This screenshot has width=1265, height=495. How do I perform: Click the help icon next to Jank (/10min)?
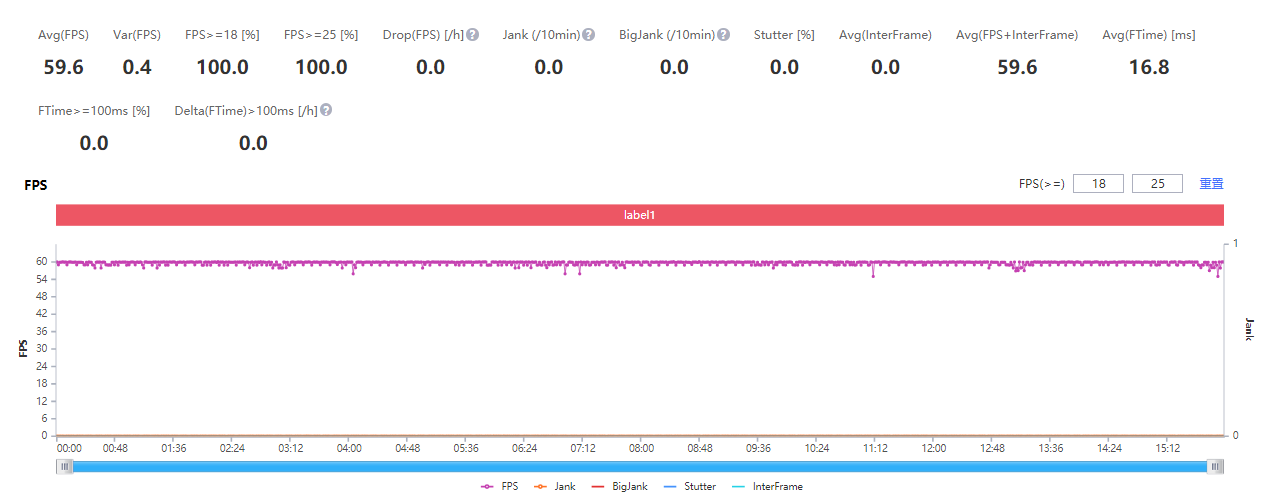(x=589, y=35)
